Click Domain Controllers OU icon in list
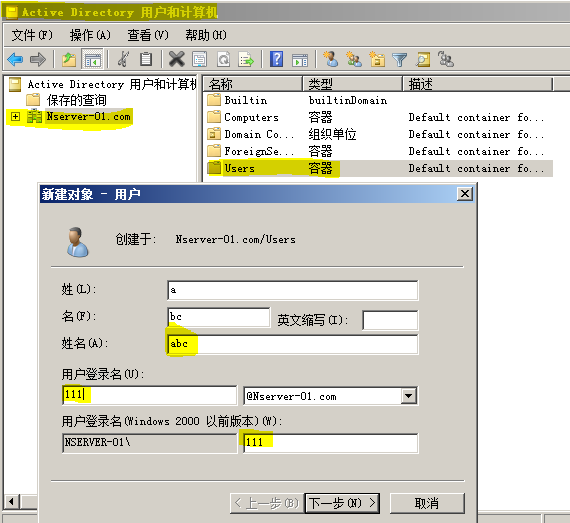570x523 pixels. pyautogui.click(x=214, y=134)
